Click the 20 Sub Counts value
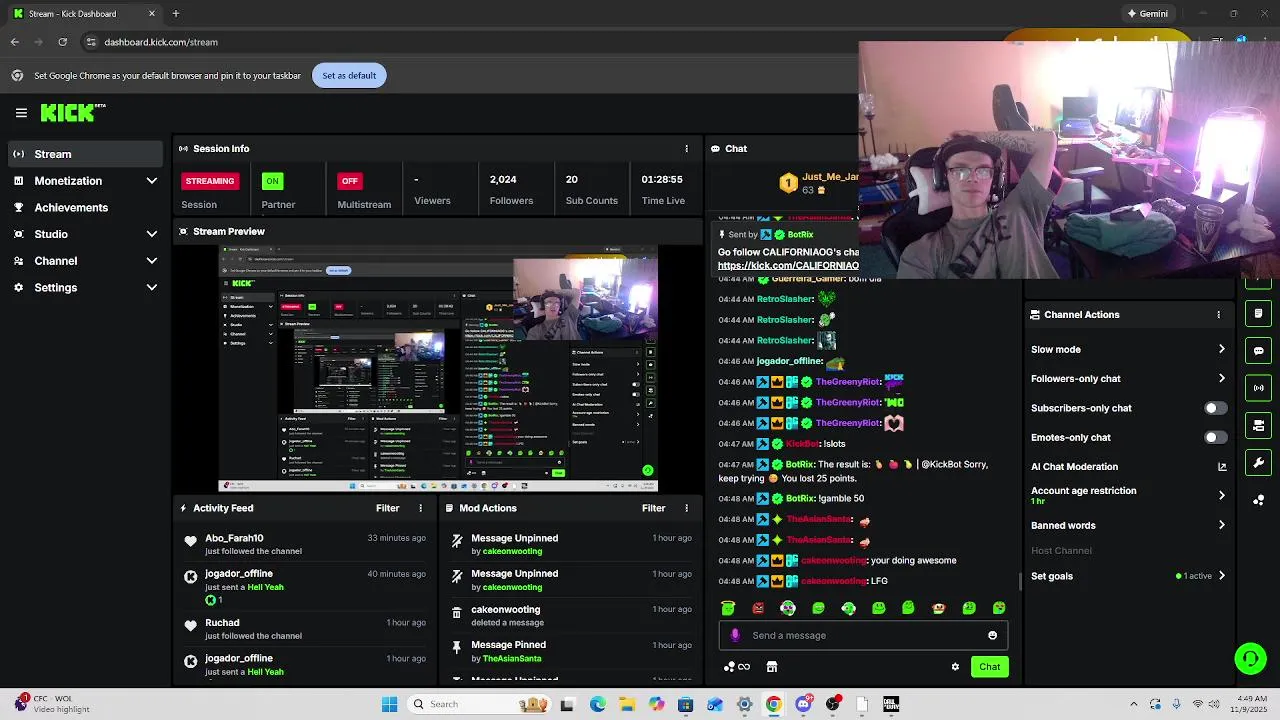 (x=571, y=180)
